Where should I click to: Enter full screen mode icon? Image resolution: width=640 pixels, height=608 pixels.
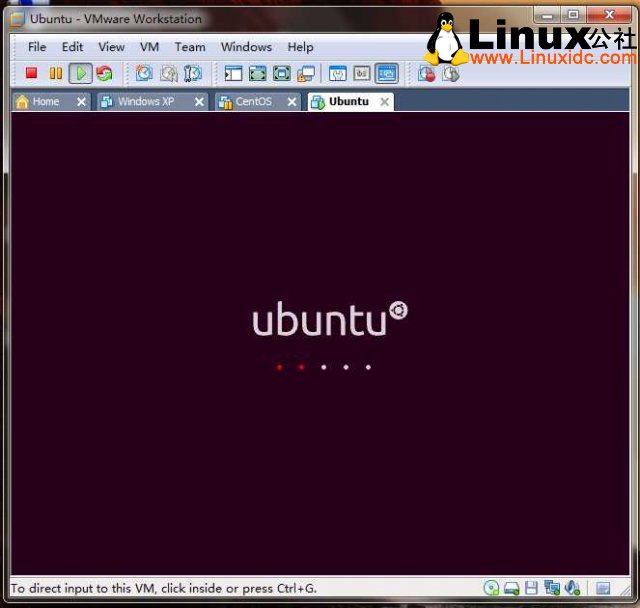coord(282,73)
